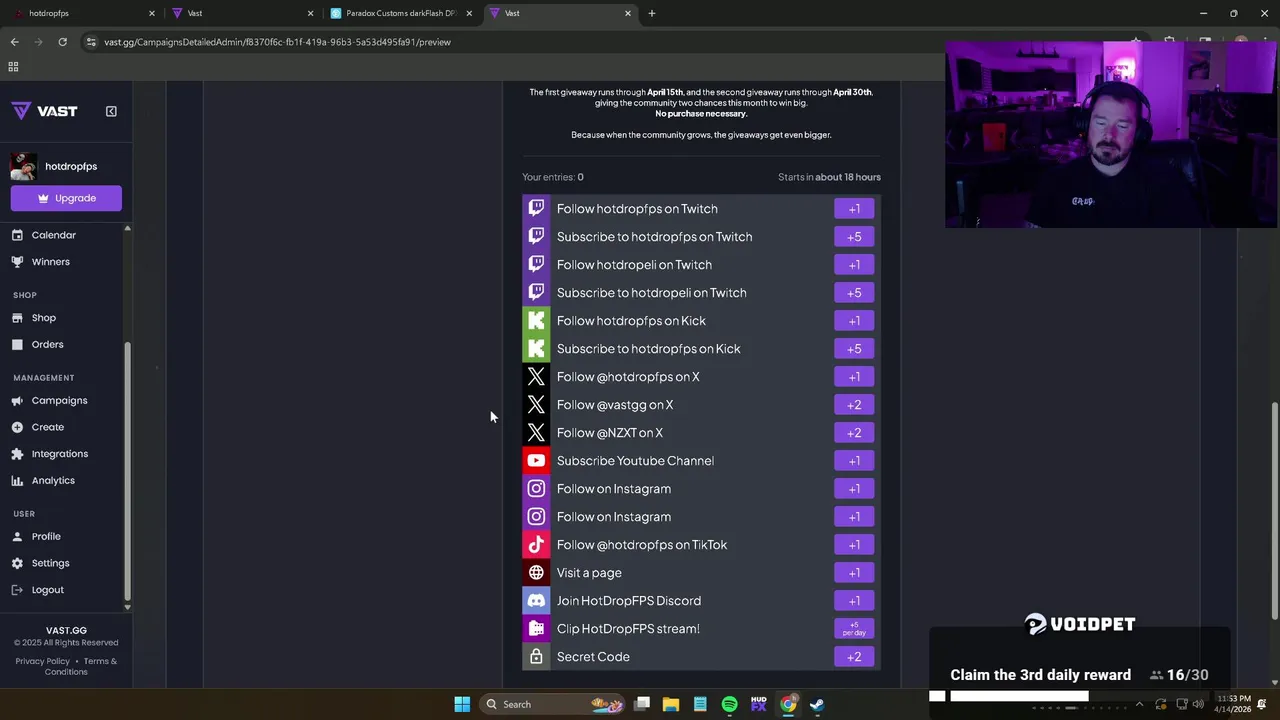Viewport: 1280px width, 720px height.
Task: Click the +2 Secret Code button
Action: click(x=854, y=657)
